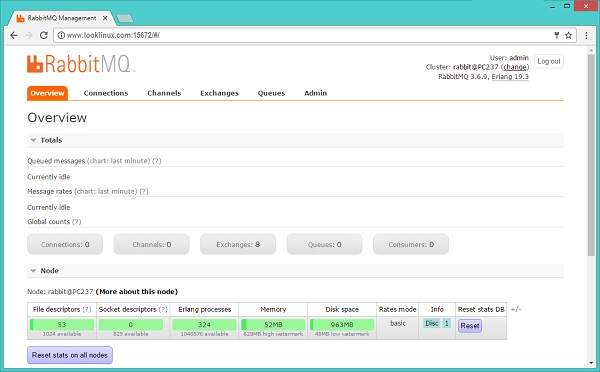
Task: Click the Disc info badge
Action: [432, 323]
